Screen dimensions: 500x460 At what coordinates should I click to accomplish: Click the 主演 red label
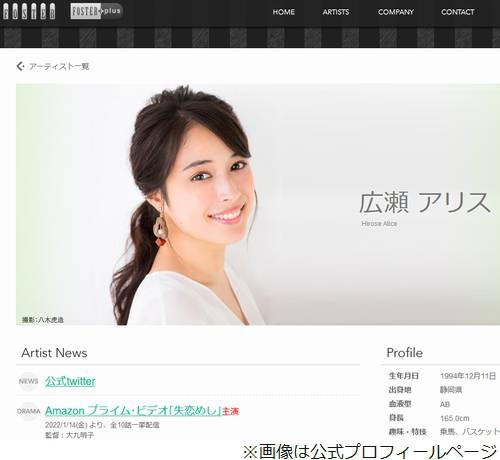tap(231, 411)
